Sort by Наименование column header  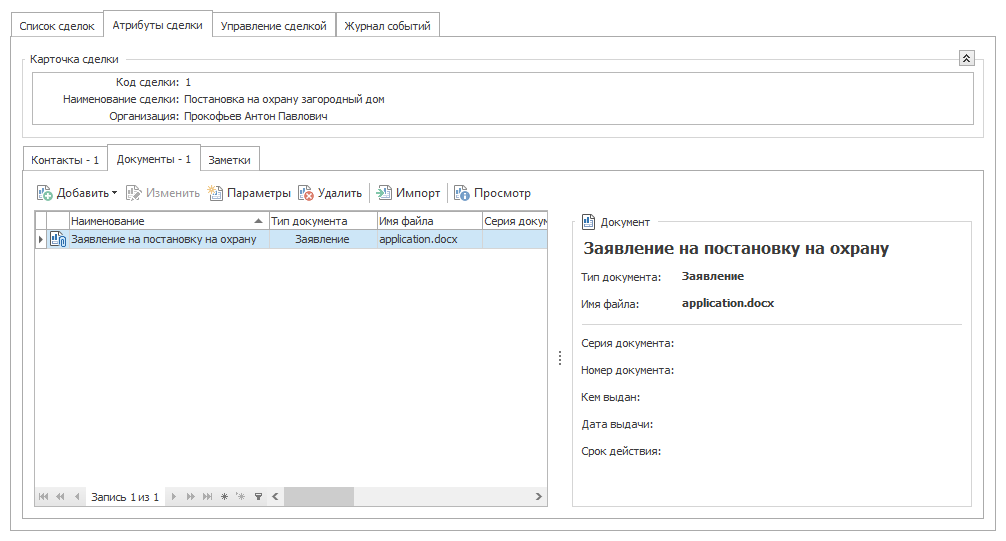point(169,221)
